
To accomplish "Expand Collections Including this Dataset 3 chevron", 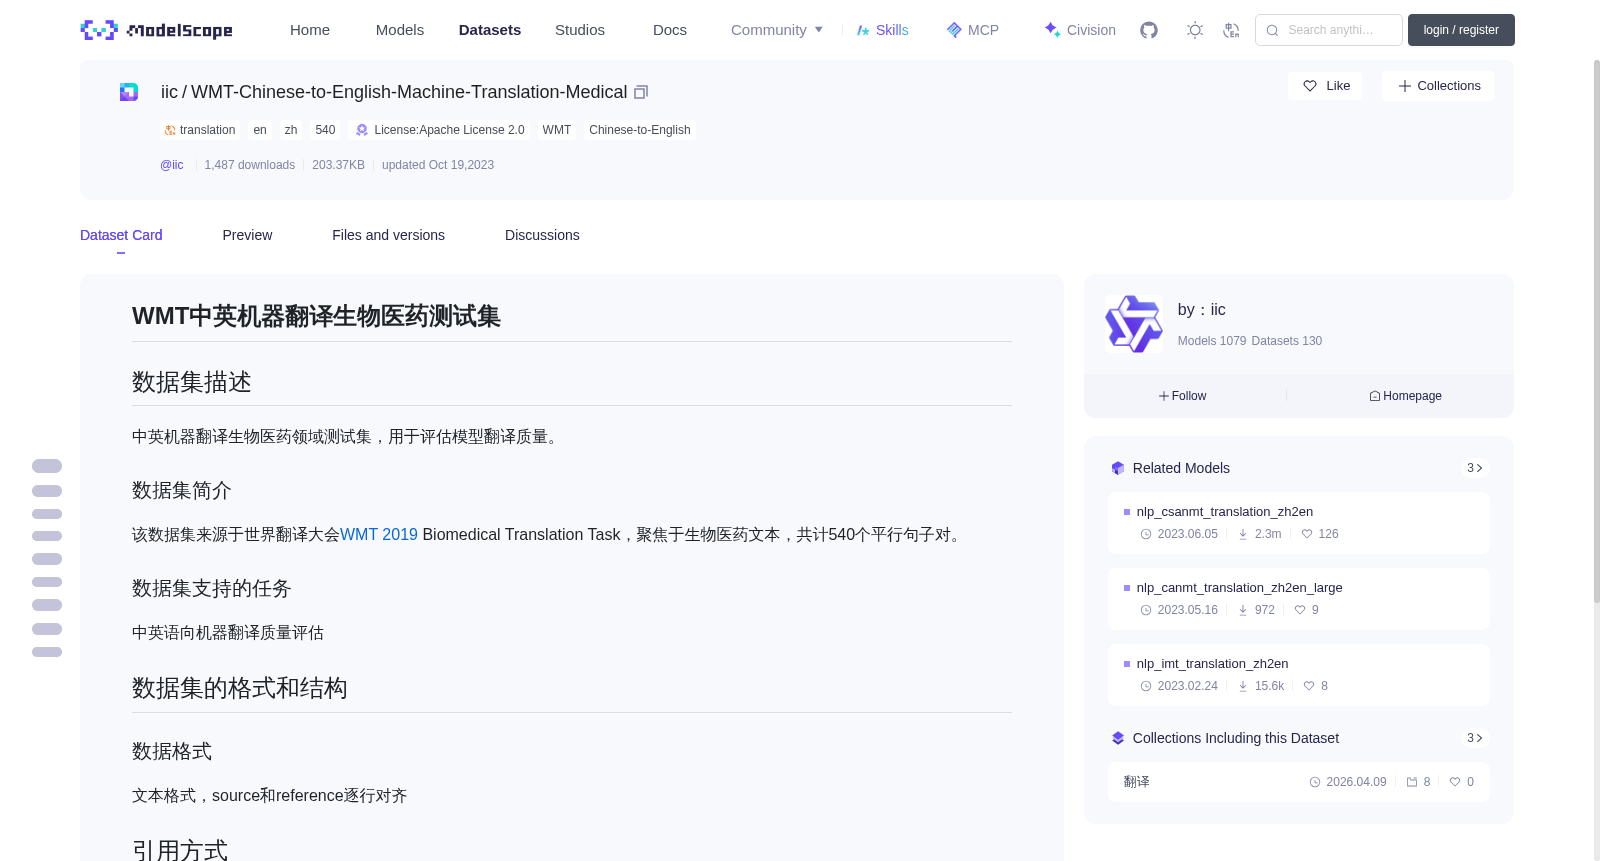I will [1475, 738].
